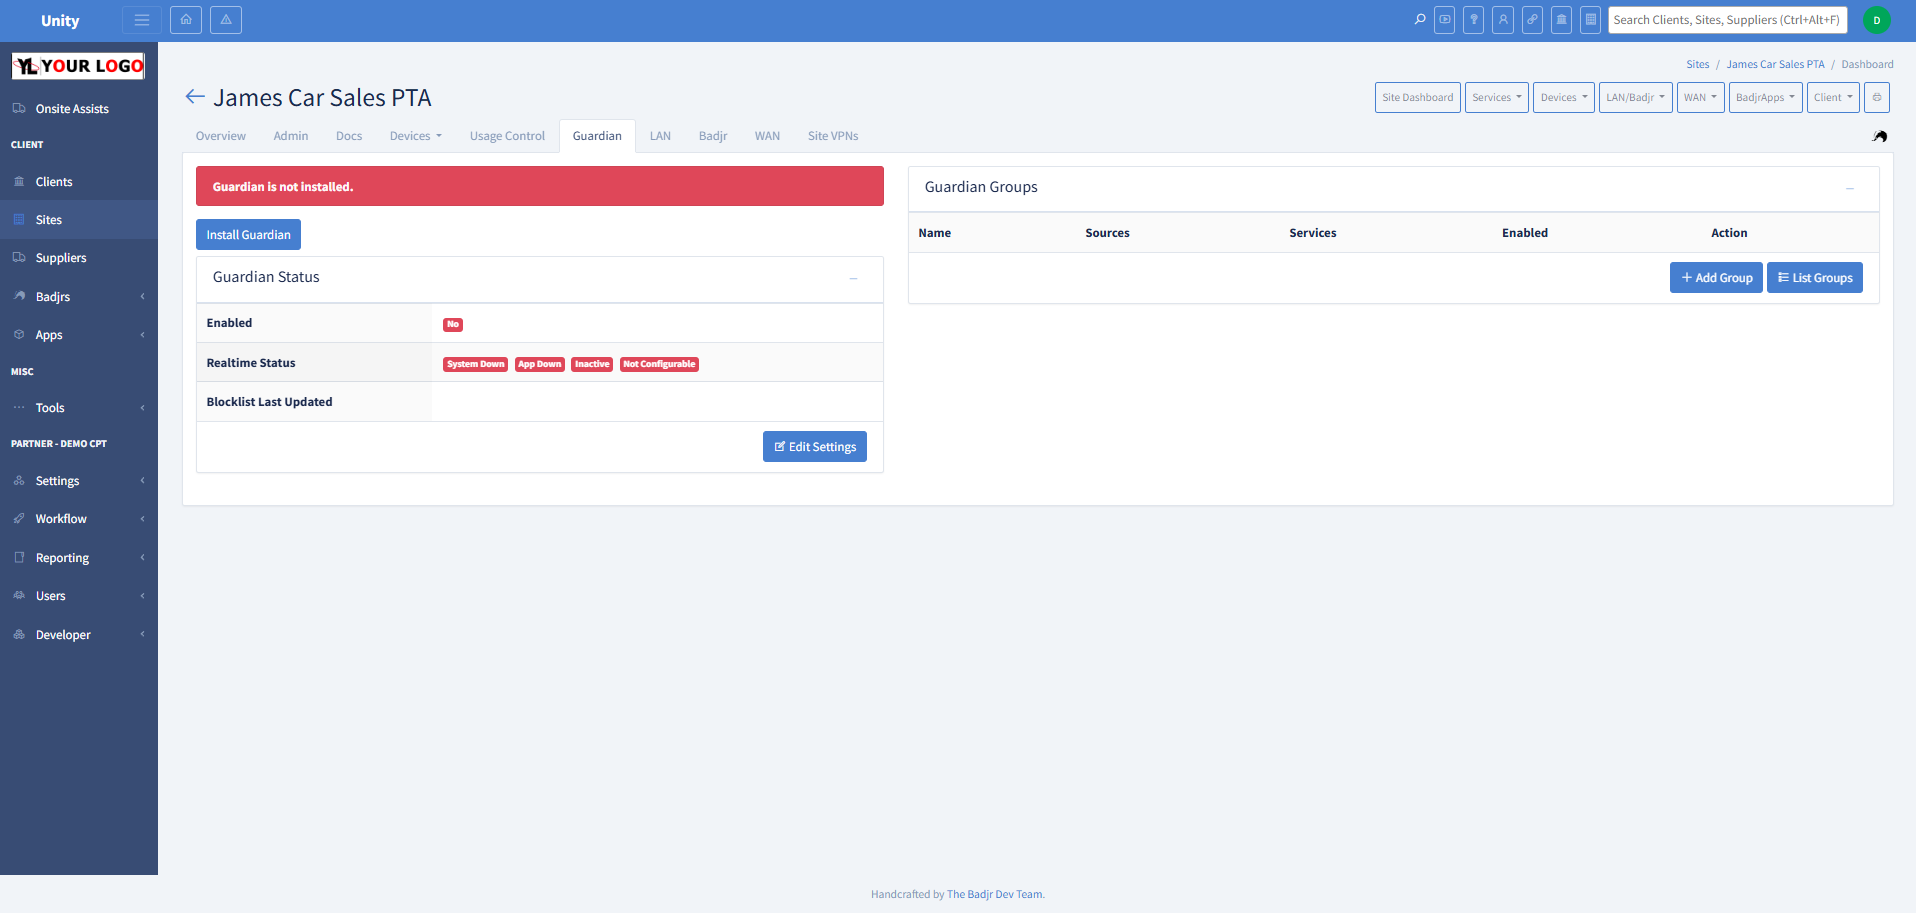Image resolution: width=1916 pixels, height=913 pixels.
Task: Expand the Badjrs sidebar menu
Action: [79, 297]
